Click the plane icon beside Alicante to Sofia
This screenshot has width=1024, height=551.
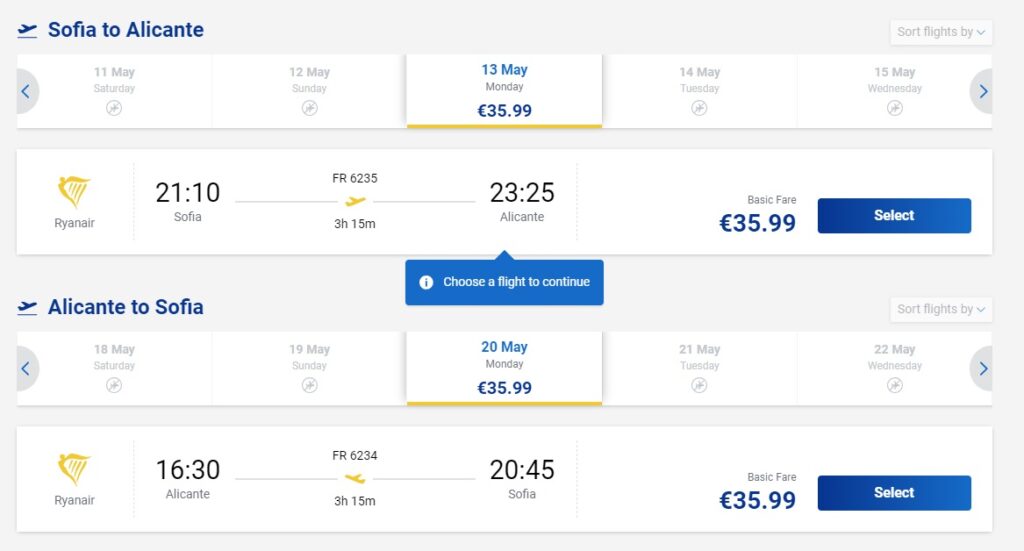[28, 308]
